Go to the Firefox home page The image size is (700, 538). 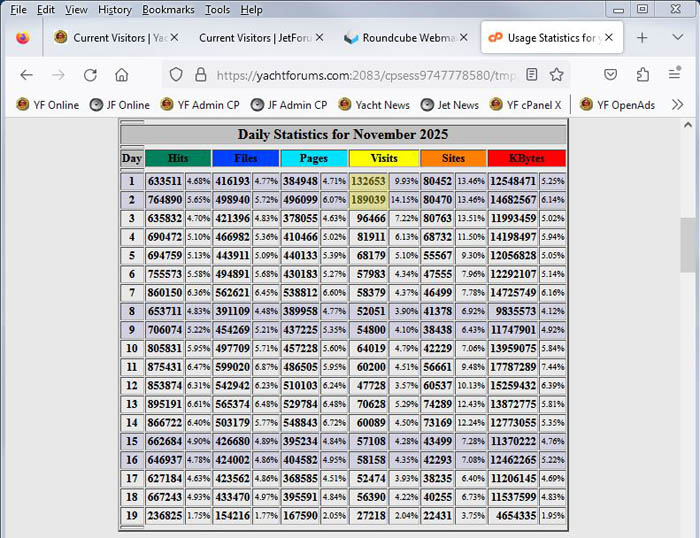point(122,75)
